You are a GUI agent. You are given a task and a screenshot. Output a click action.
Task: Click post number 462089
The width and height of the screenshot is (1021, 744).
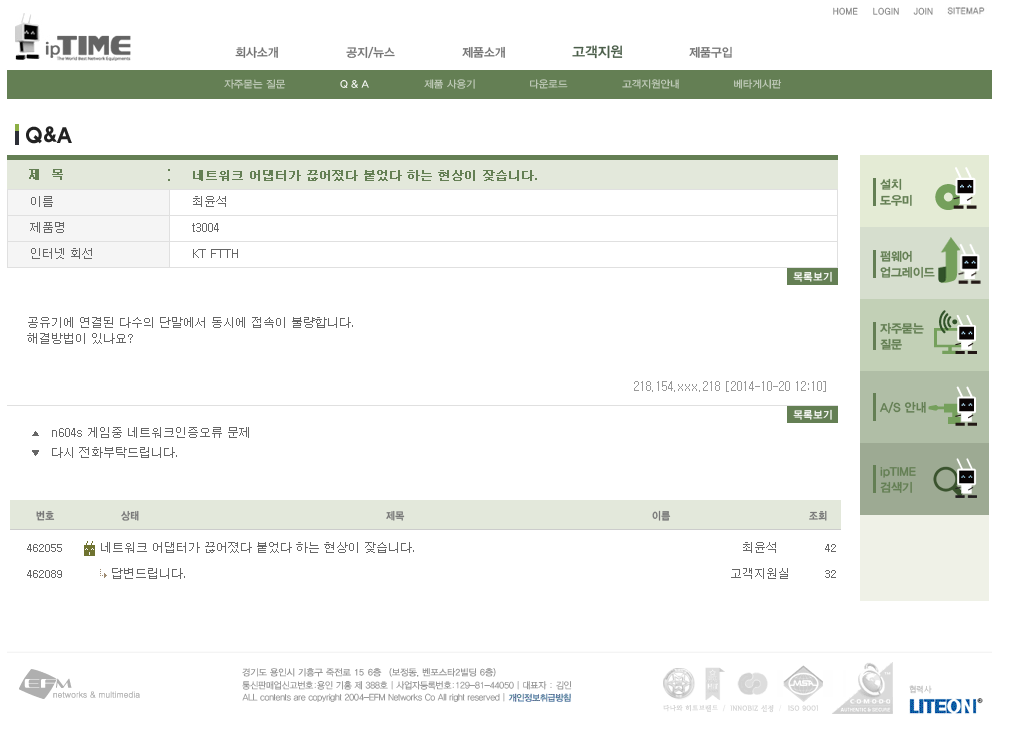point(44,574)
